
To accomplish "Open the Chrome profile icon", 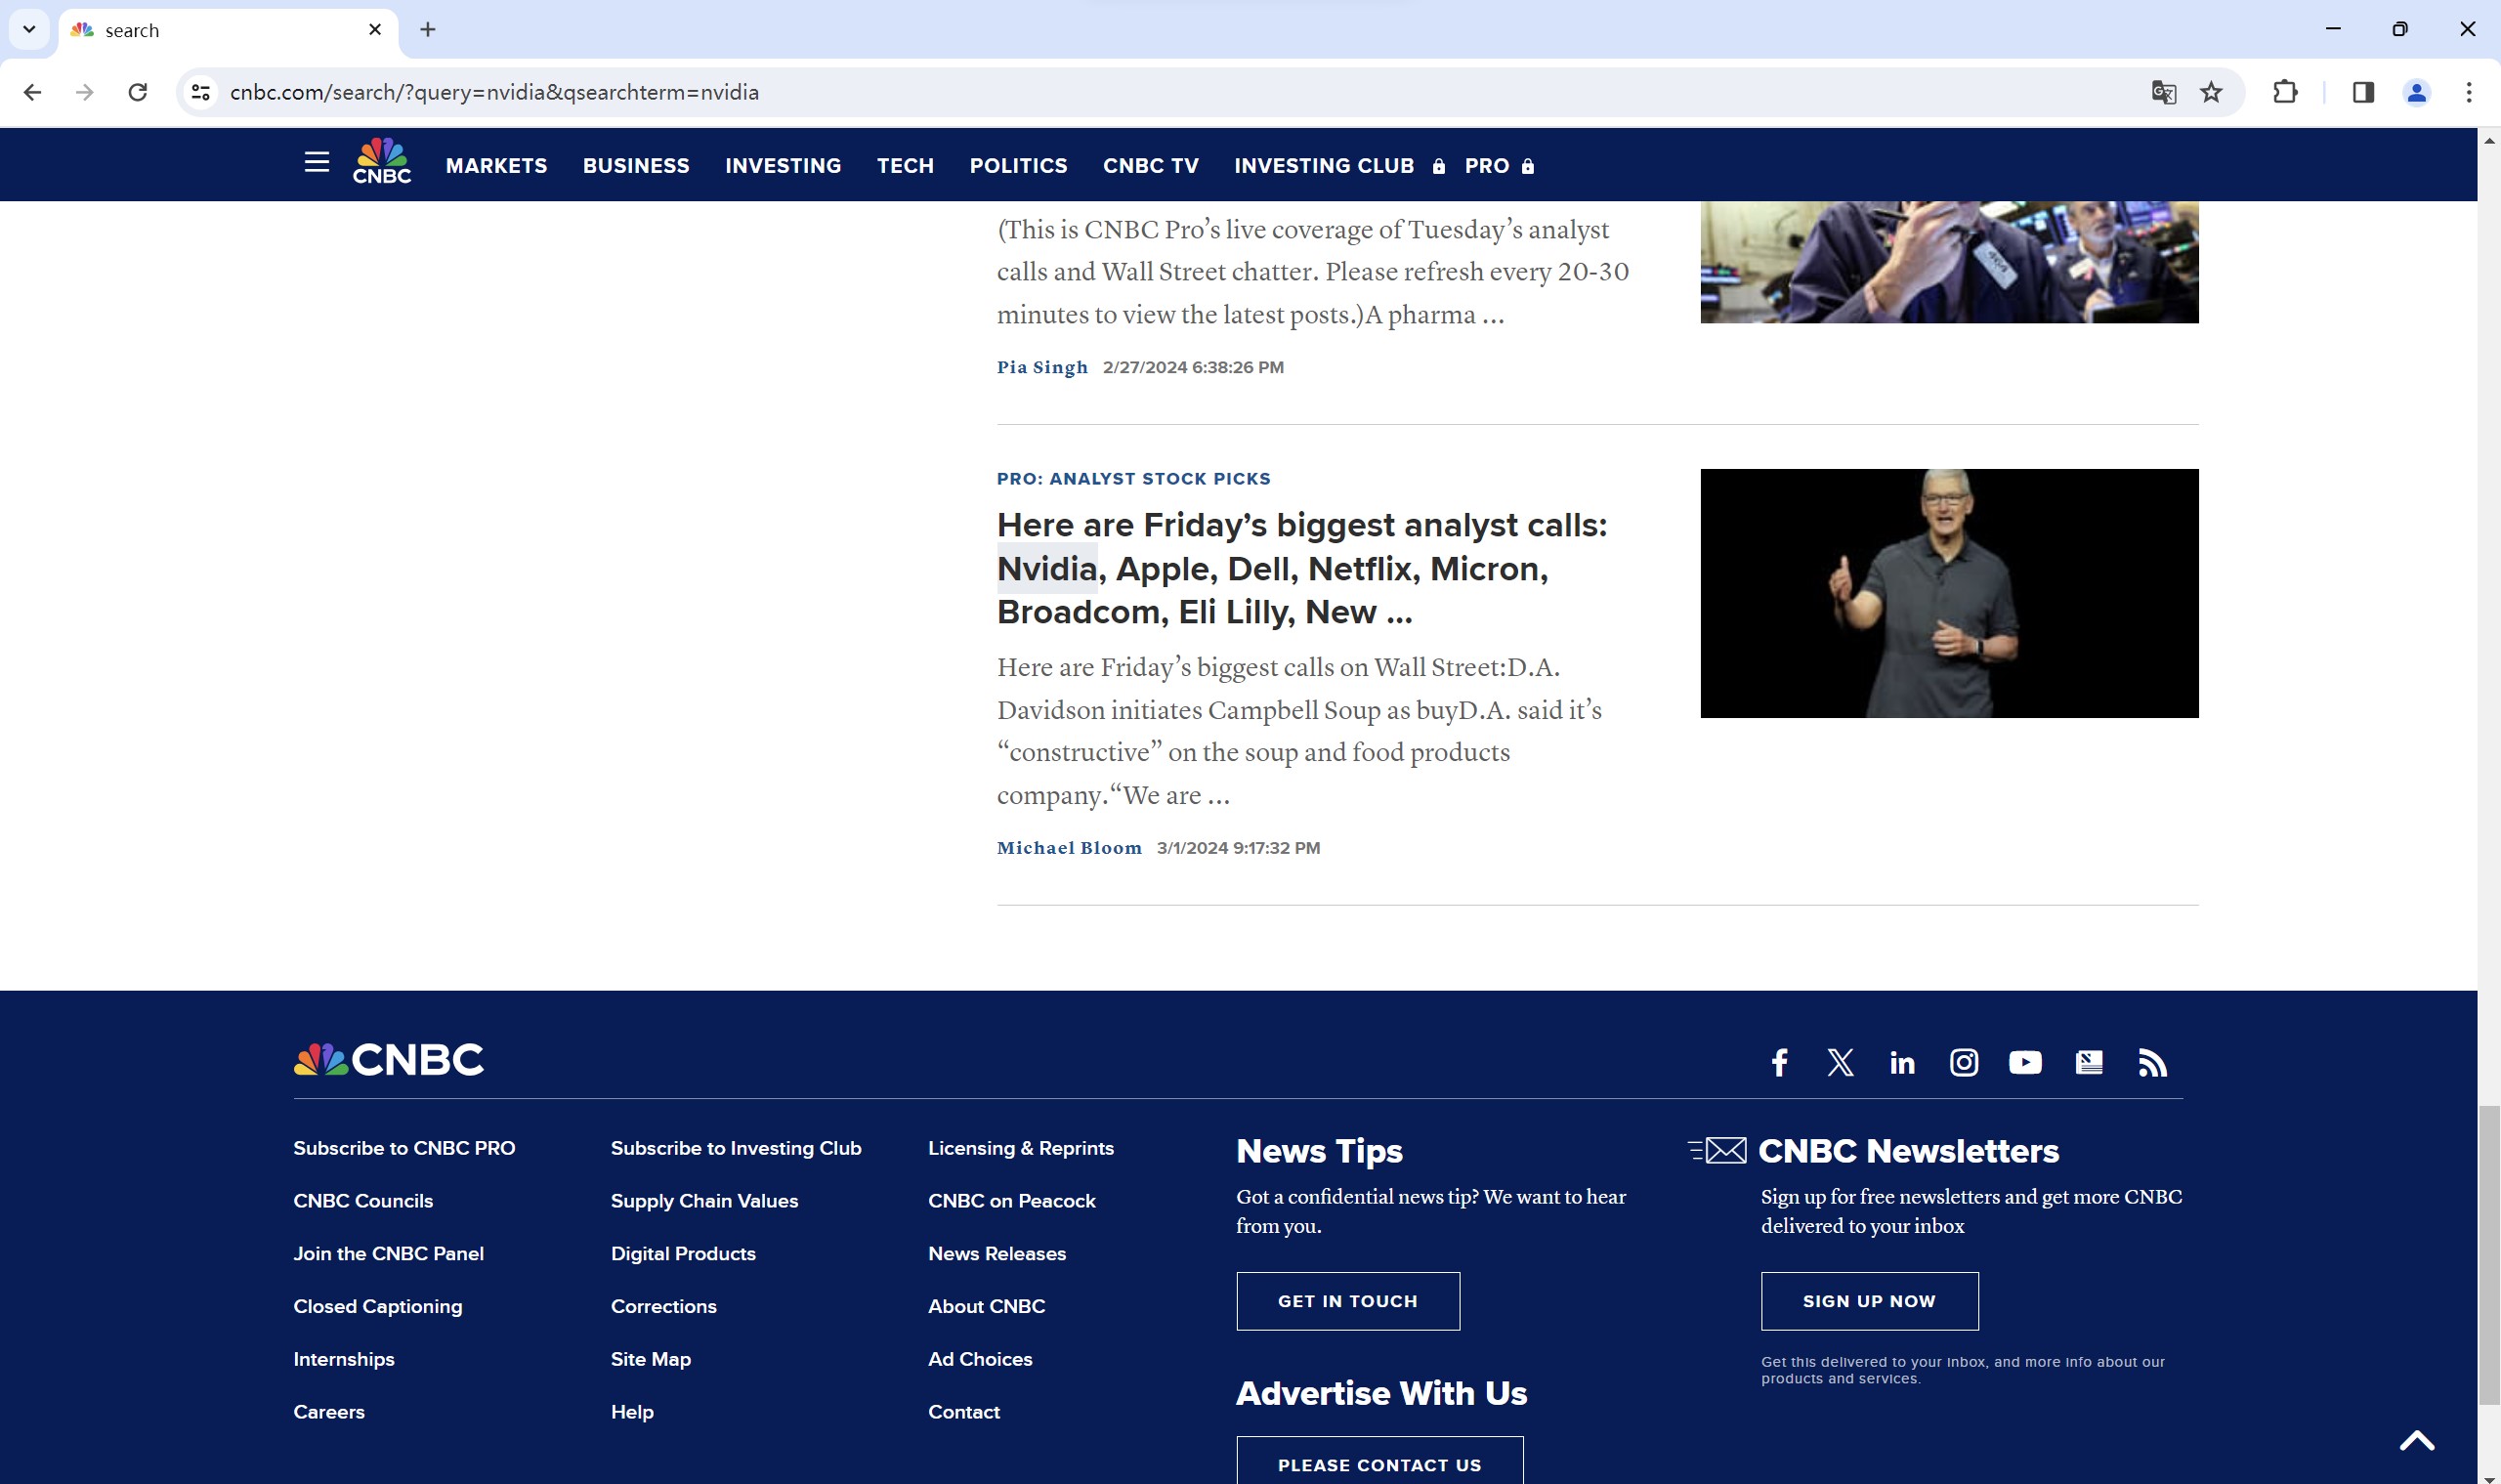I will point(2416,92).
